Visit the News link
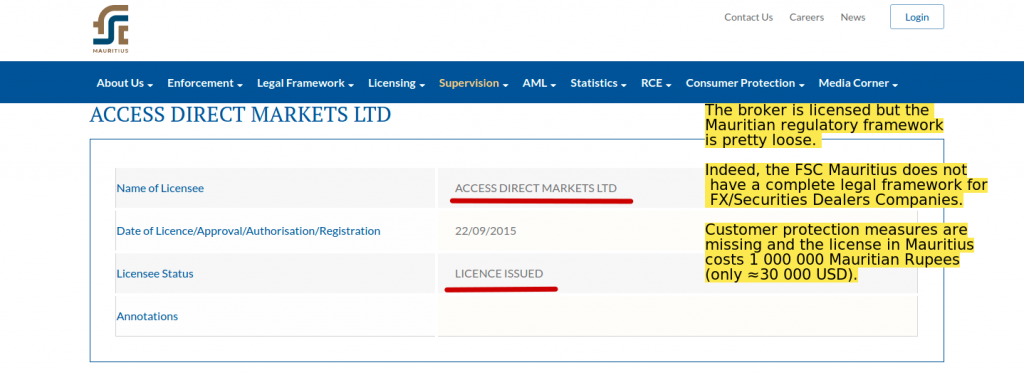 point(853,18)
